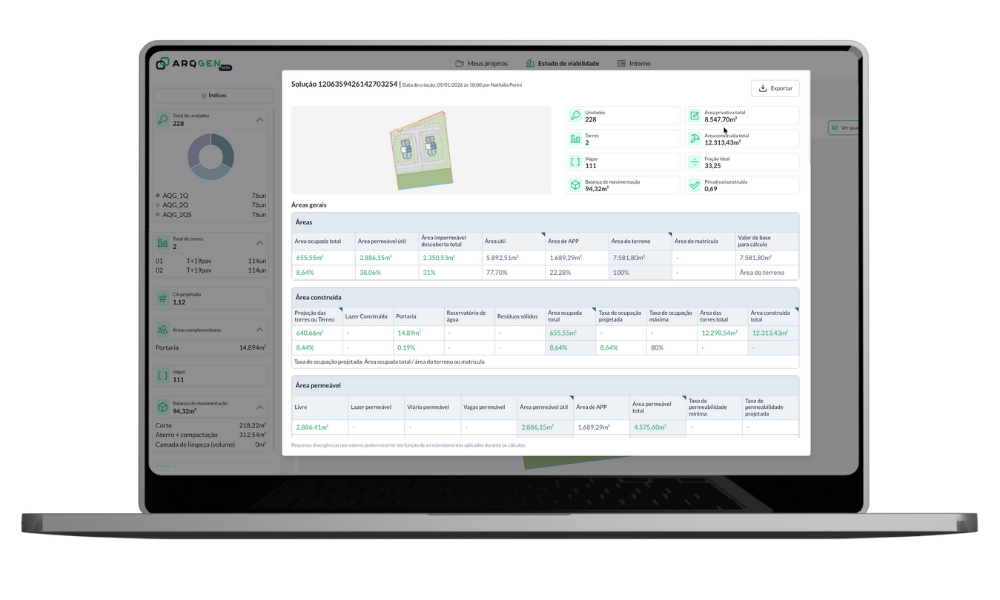This screenshot has width=1000, height=600.
Task: Click the Exportar button
Action: 775,88
